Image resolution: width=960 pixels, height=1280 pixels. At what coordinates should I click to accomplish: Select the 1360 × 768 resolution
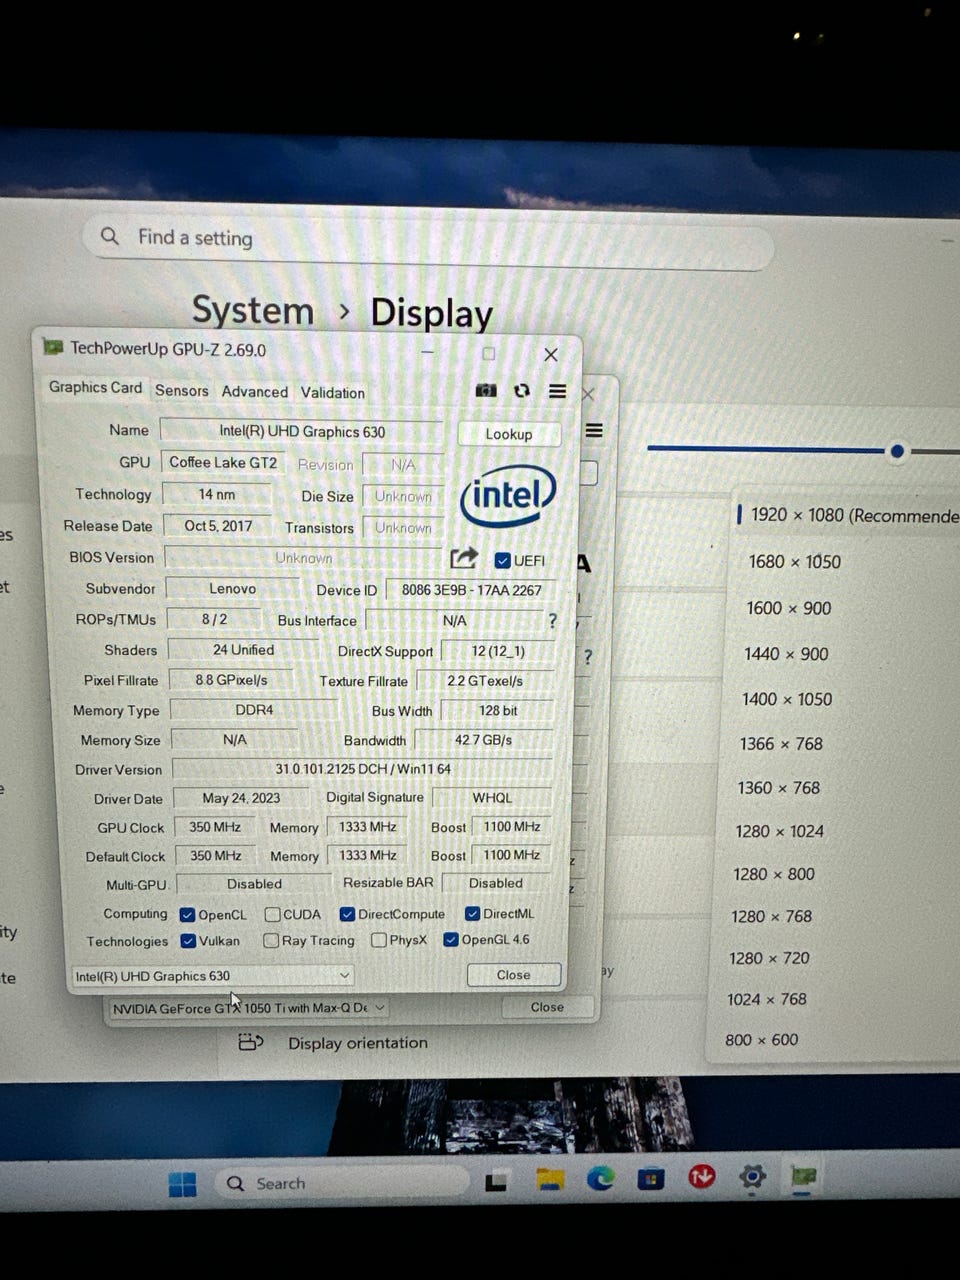coord(778,788)
